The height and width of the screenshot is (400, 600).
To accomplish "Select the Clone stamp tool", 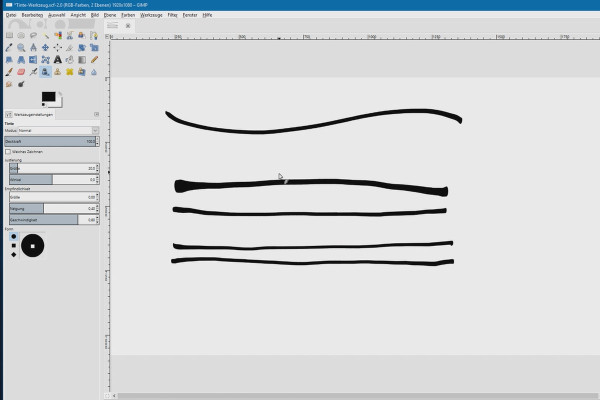I will (58, 72).
